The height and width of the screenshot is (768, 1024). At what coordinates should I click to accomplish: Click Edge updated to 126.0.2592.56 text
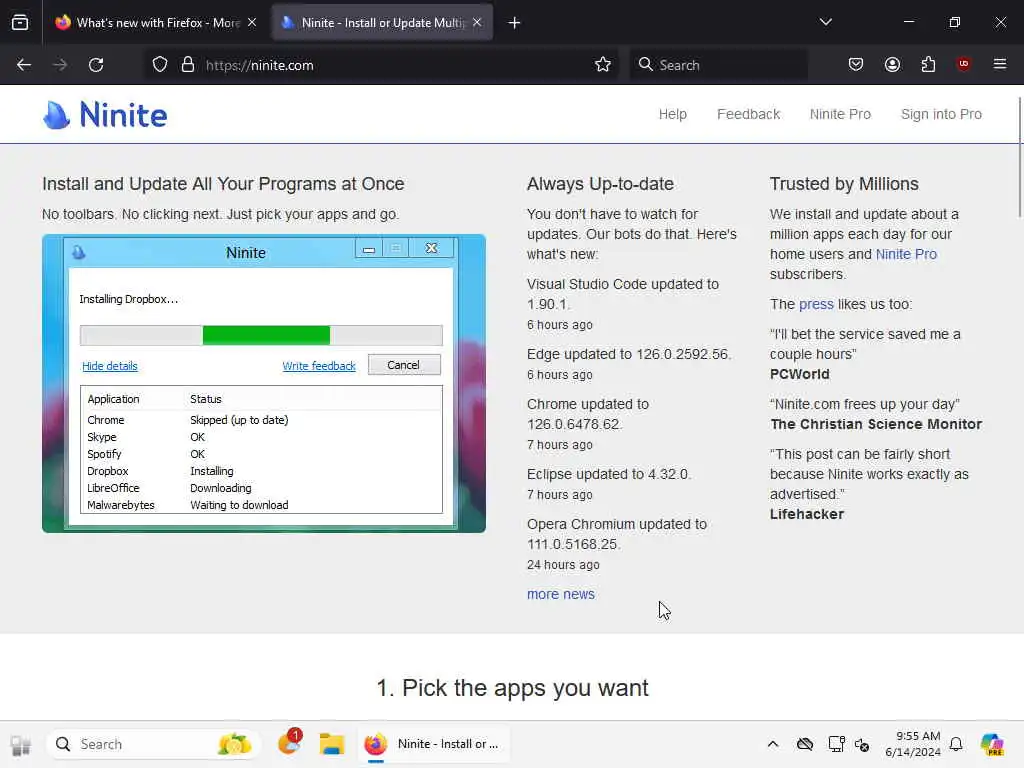pos(629,354)
